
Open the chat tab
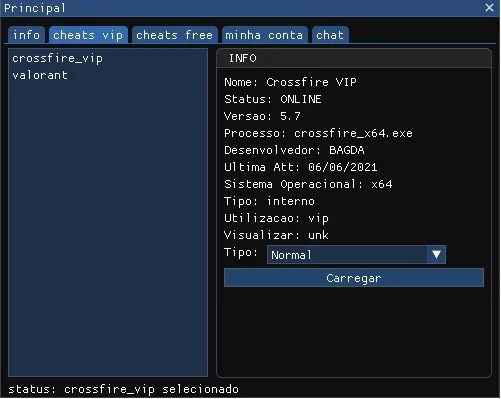330,35
